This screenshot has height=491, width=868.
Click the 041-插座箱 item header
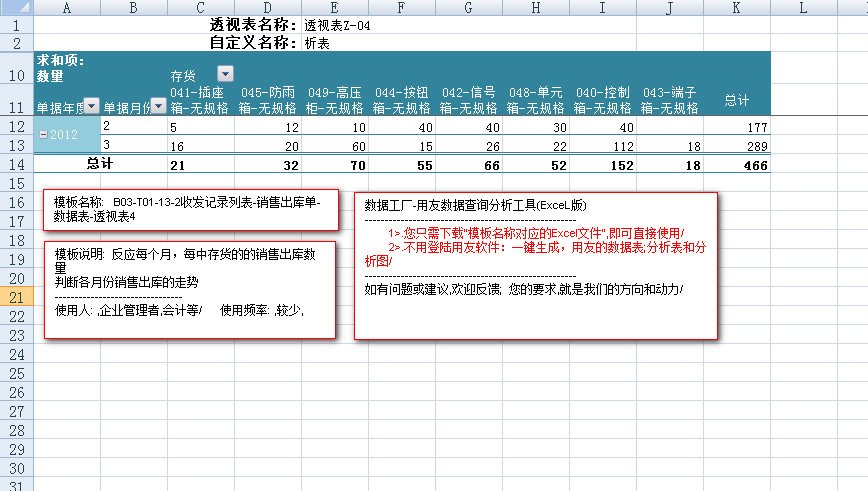coord(200,100)
